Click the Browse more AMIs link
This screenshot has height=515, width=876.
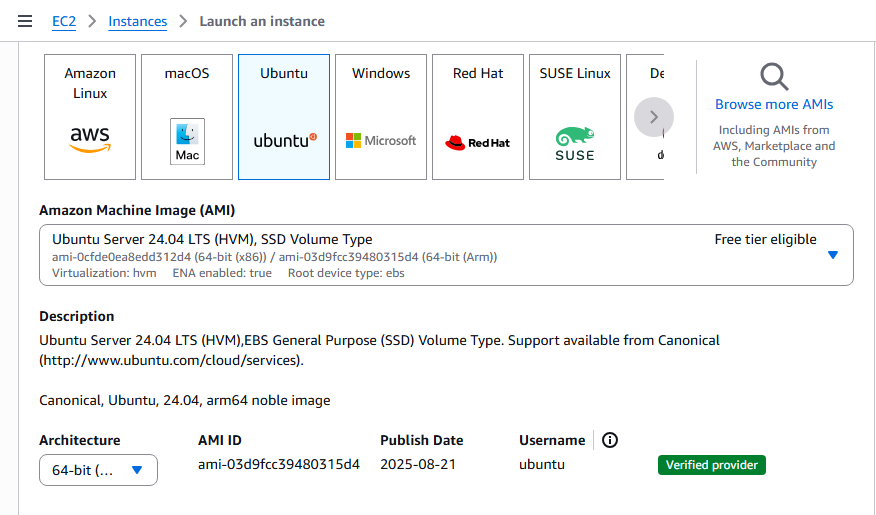pos(774,104)
